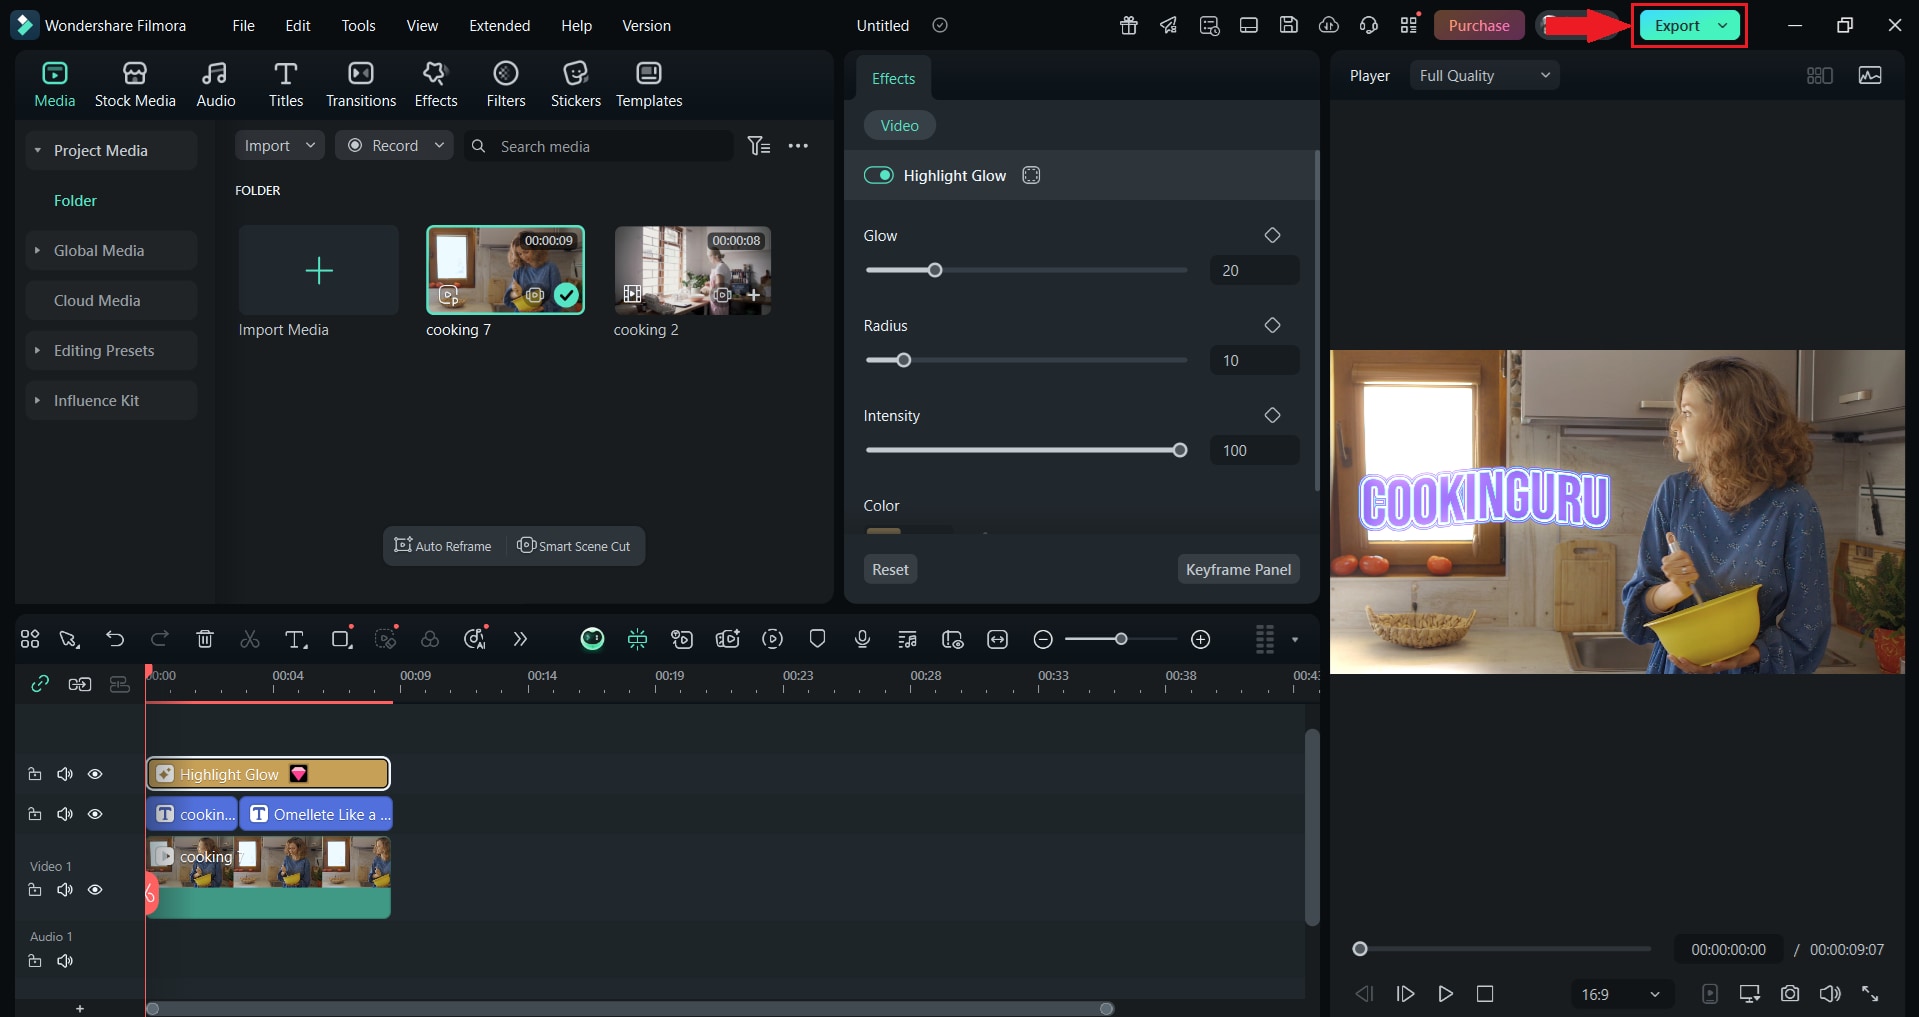Hide the Video 1 track
This screenshot has width=1919, height=1017.
[x=95, y=889]
